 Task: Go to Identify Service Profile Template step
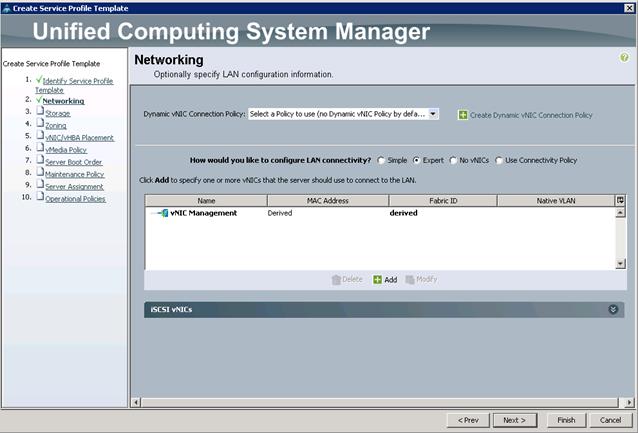74,85
